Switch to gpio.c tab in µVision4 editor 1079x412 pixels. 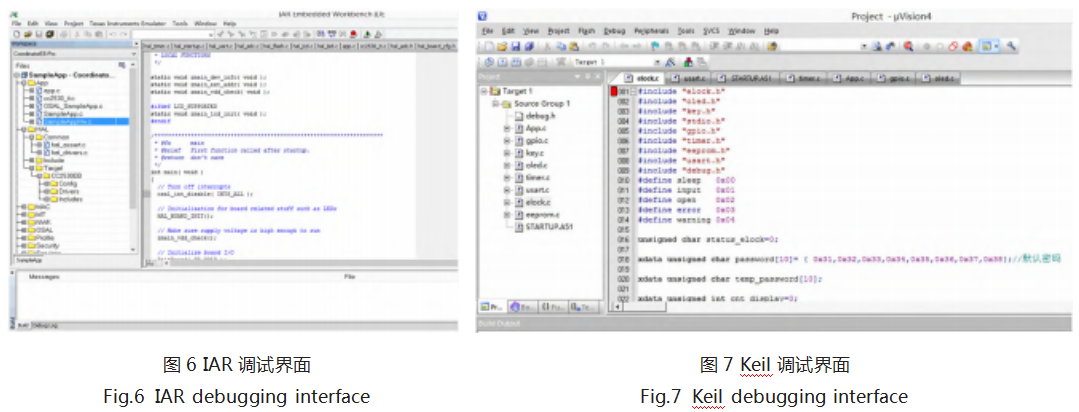[895, 78]
